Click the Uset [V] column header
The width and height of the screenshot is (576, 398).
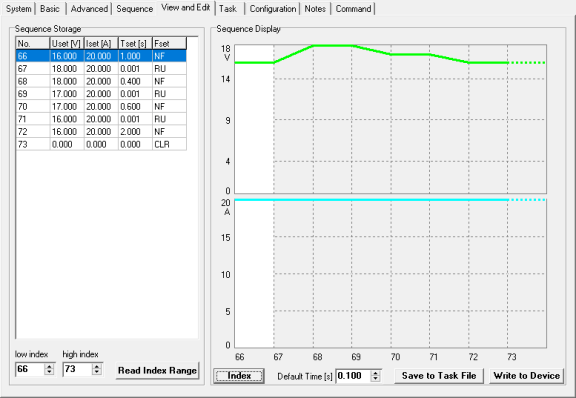click(66, 43)
